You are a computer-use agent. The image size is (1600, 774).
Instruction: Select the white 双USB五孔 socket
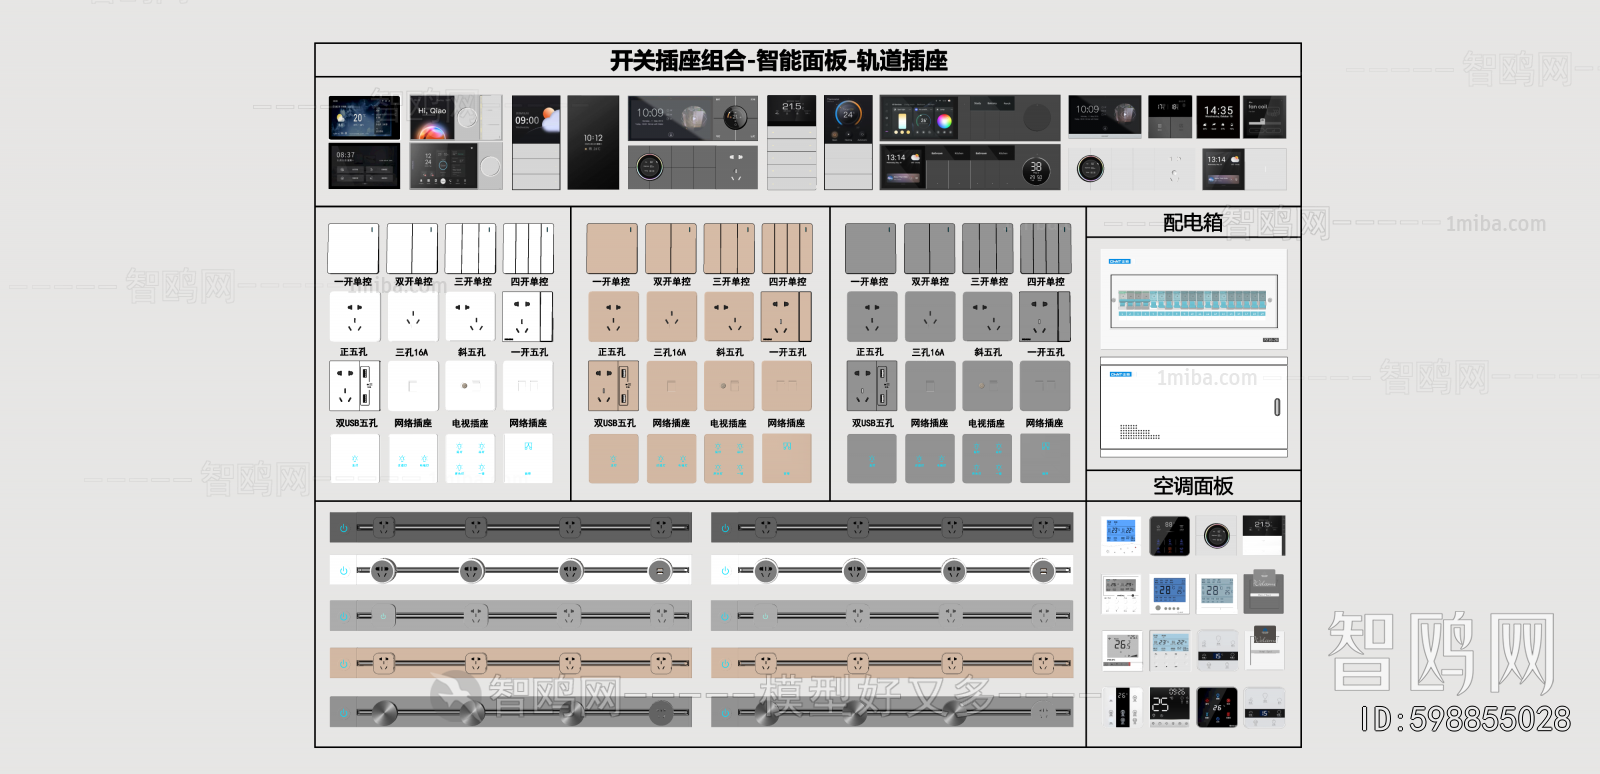point(354,386)
